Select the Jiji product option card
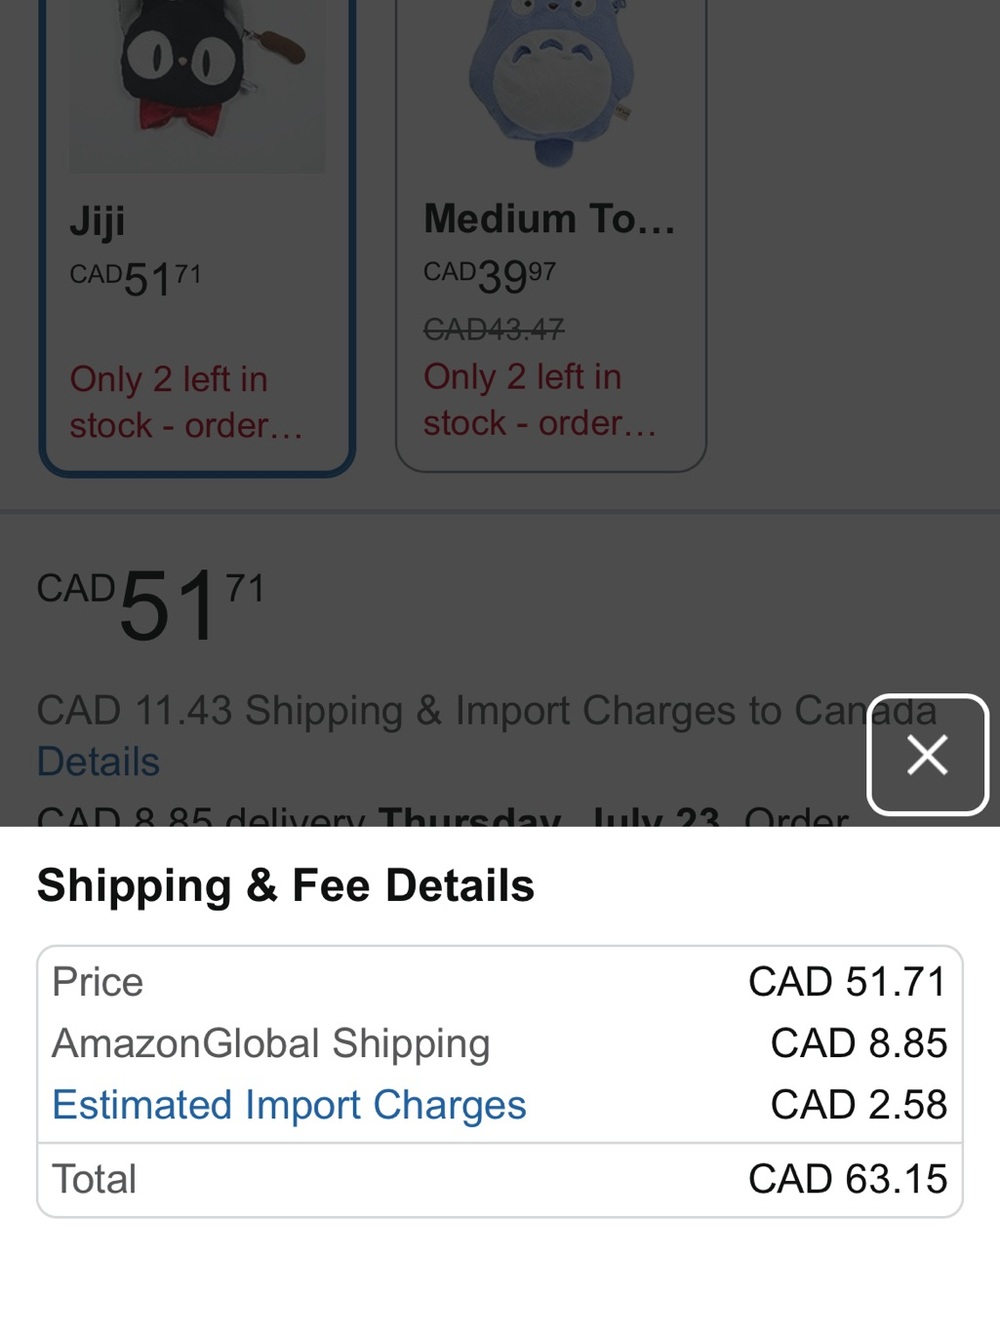Viewport: 1000px width, 1333px height. (x=197, y=237)
